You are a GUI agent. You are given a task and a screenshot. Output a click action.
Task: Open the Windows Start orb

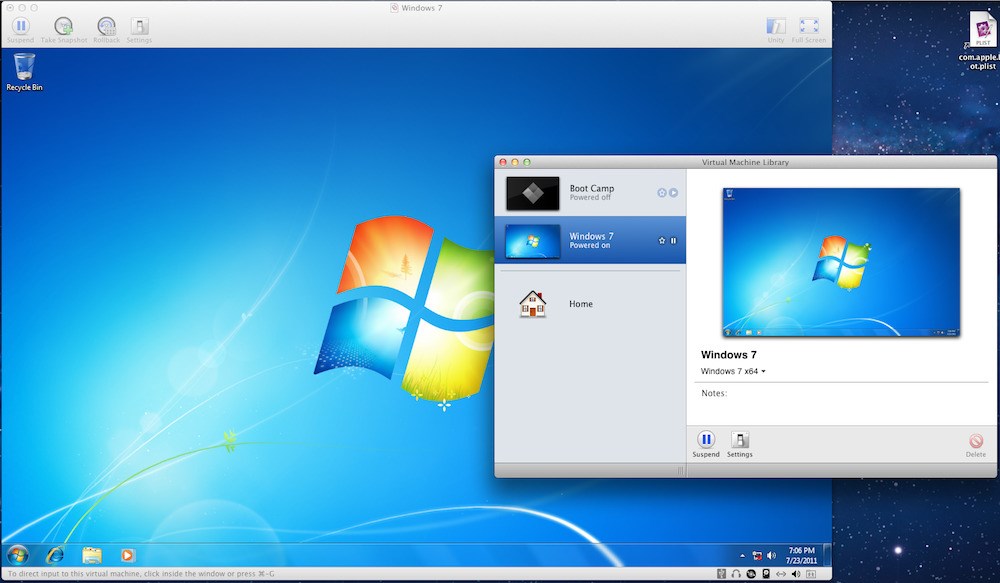coord(18,555)
